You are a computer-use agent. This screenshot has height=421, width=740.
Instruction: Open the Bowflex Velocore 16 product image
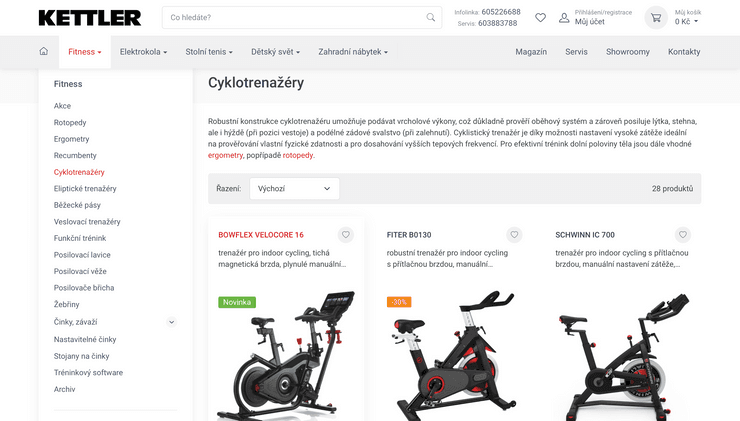point(285,355)
